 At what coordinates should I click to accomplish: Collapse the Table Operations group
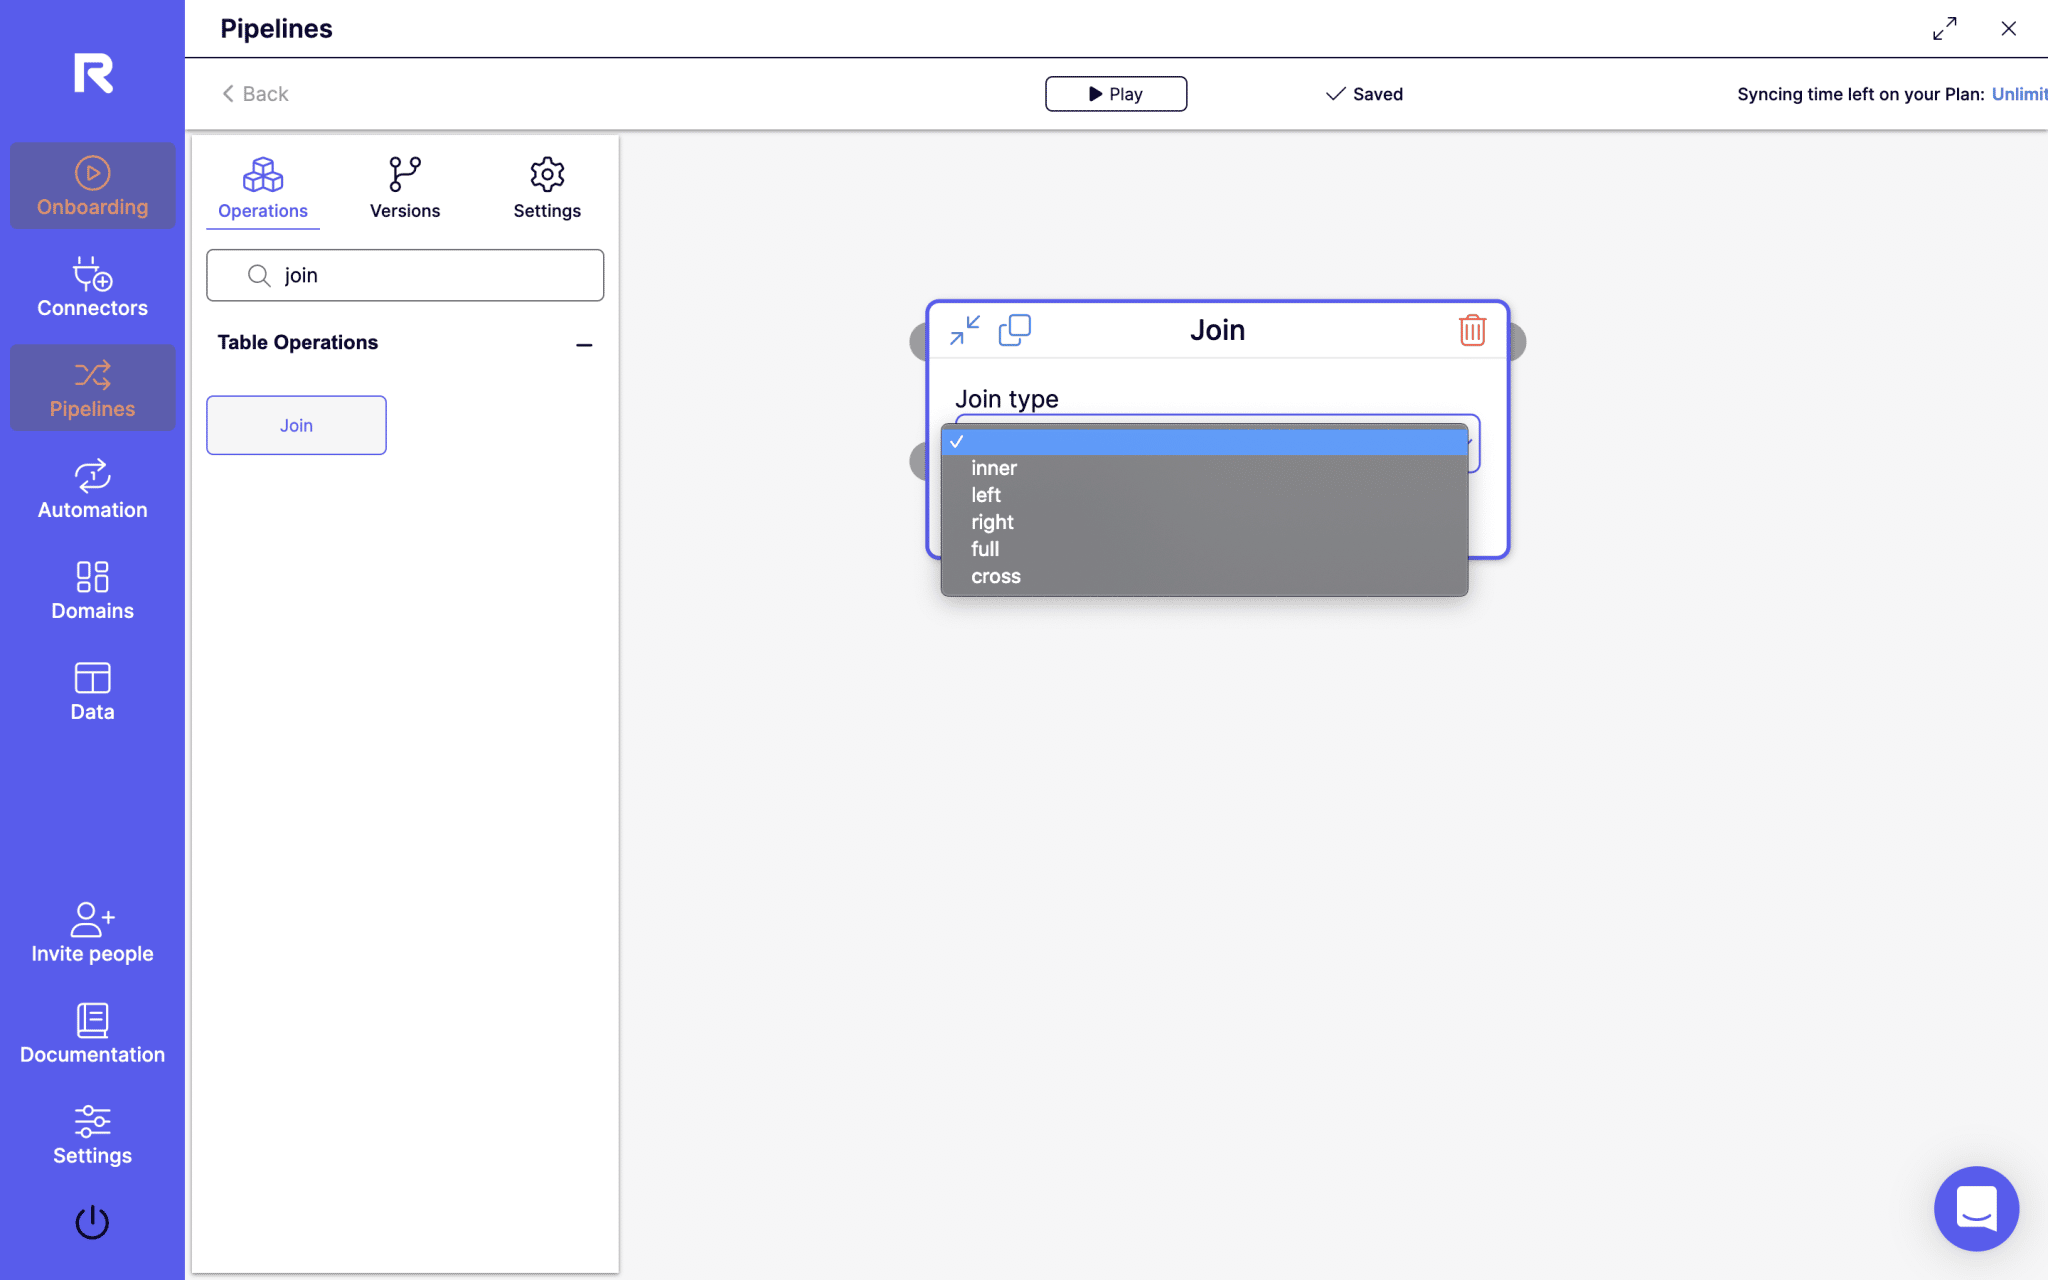pos(584,345)
